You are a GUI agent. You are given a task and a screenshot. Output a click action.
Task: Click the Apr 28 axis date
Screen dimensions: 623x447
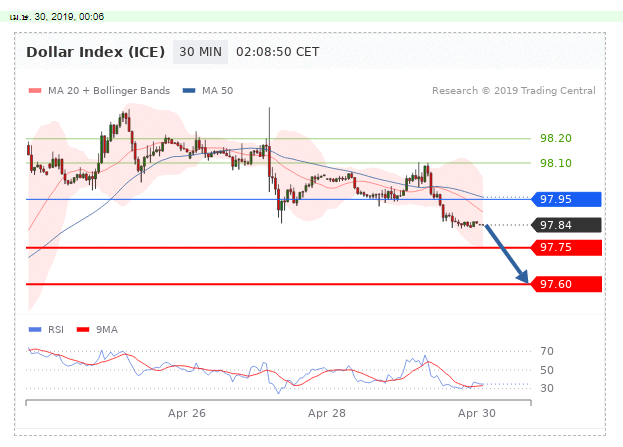[327, 413]
